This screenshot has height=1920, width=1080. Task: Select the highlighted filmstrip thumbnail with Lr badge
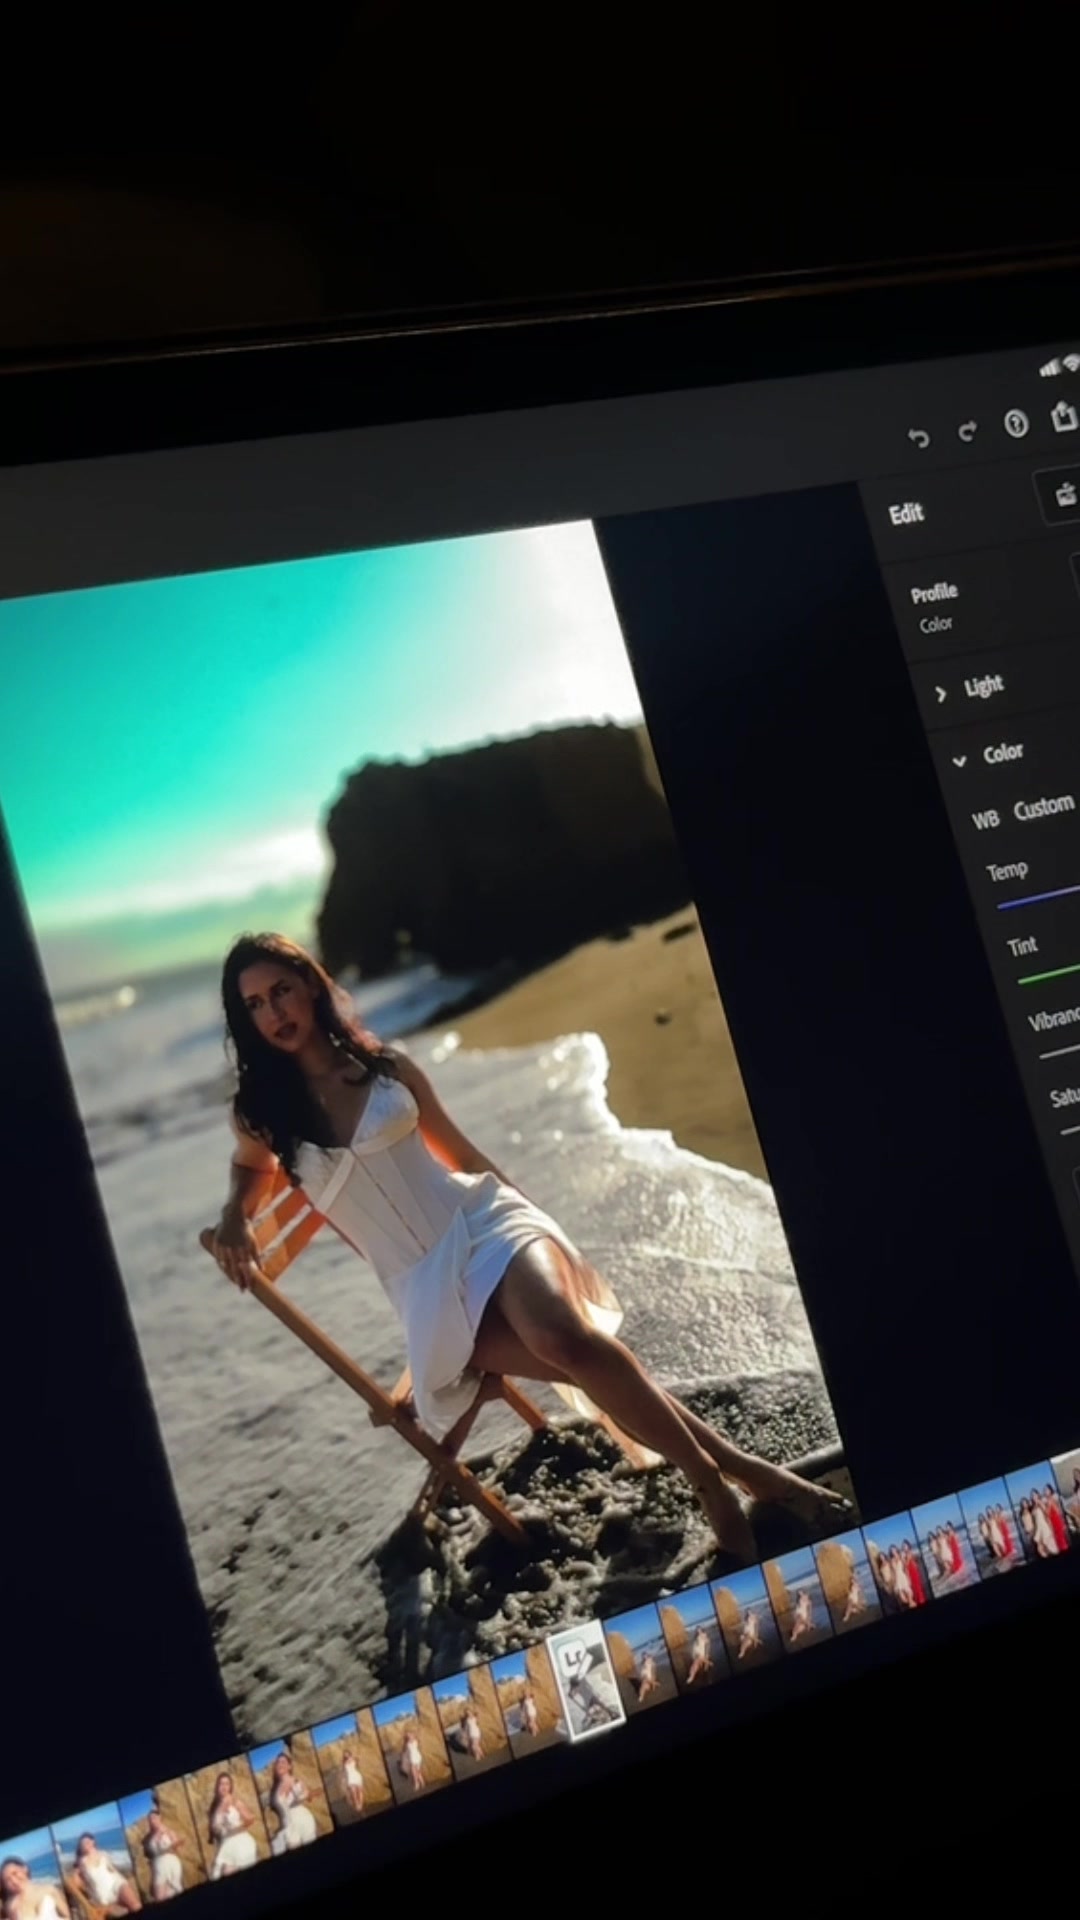[x=586, y=1682]
